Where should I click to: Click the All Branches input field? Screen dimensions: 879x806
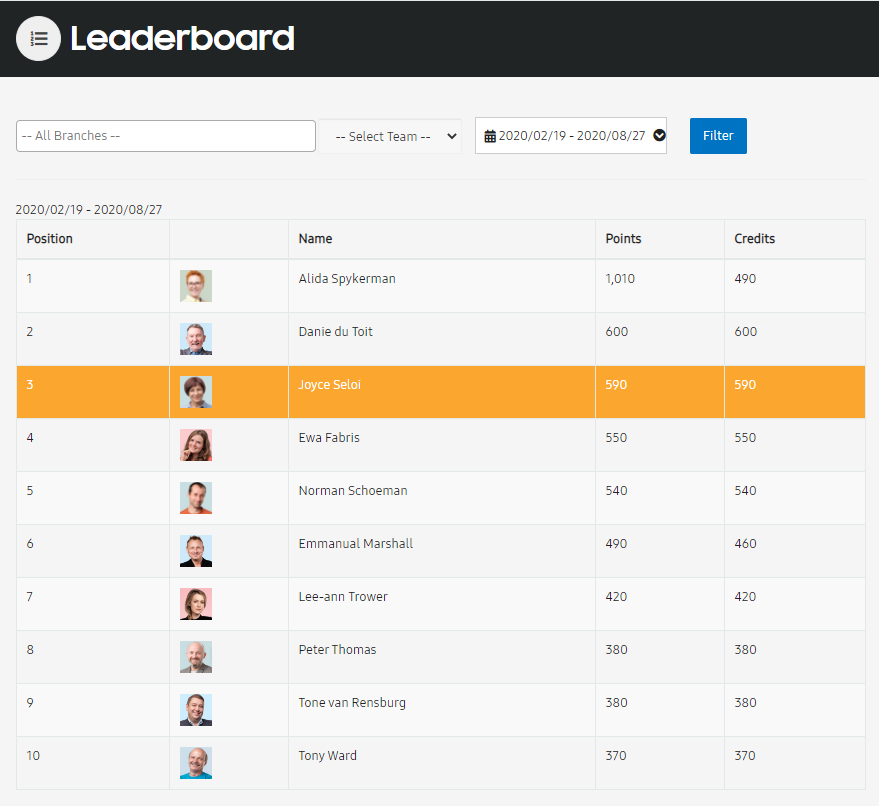pos(166,136)
